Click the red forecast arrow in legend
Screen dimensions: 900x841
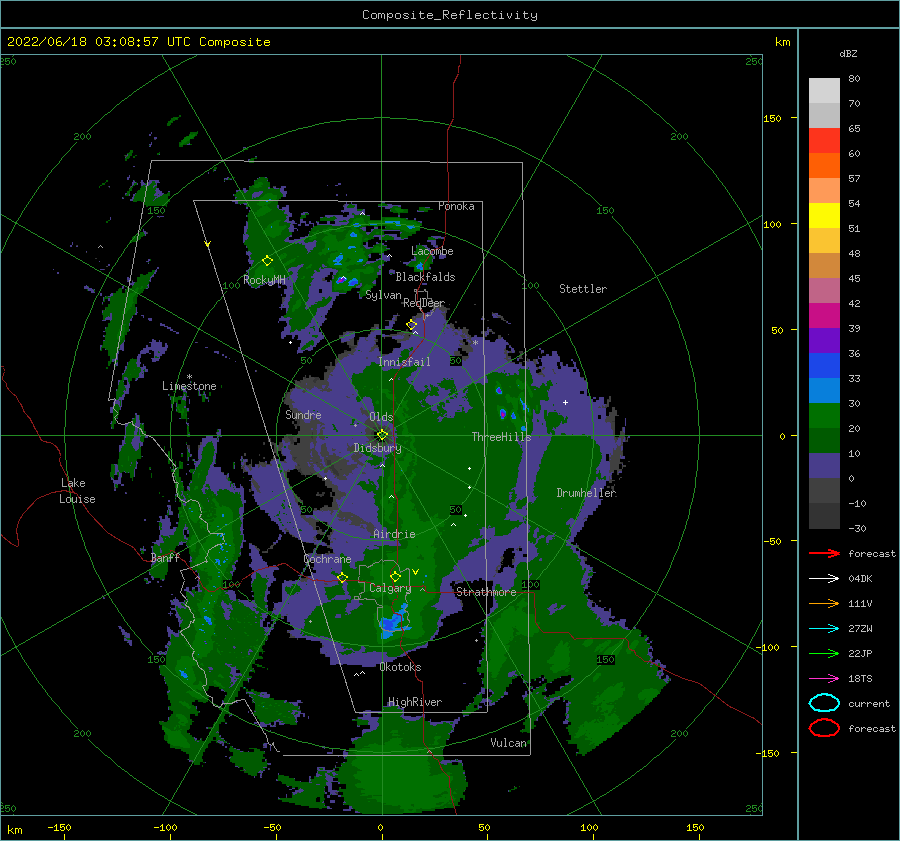(x=824, y=553)
